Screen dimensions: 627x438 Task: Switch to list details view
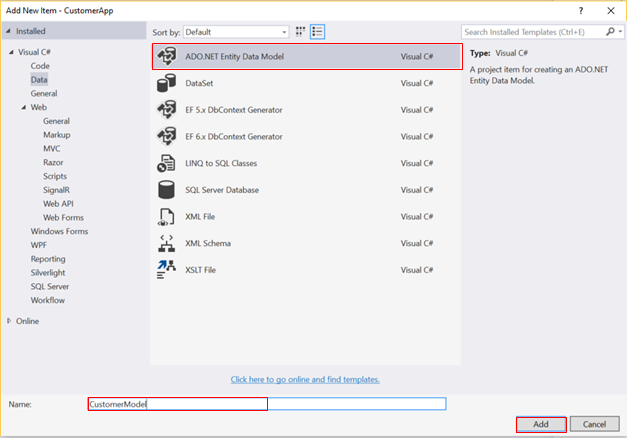click(317, 32)
